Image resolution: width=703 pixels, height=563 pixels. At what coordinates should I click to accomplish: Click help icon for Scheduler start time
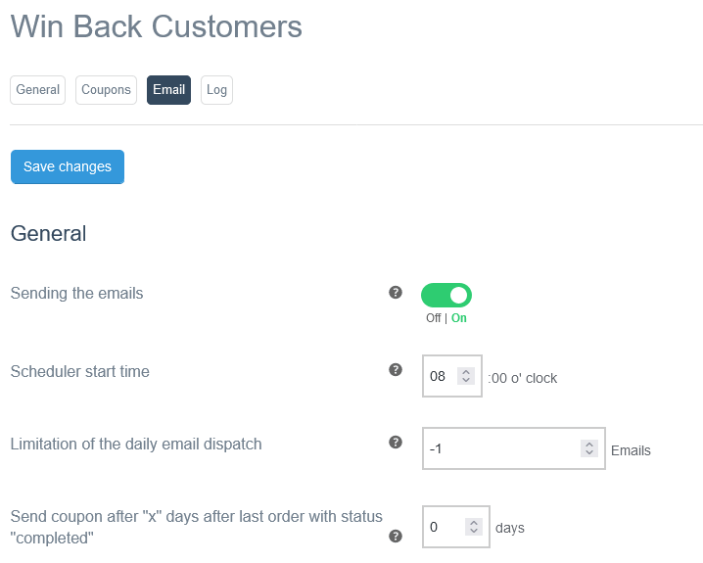(x=395, y=370)
